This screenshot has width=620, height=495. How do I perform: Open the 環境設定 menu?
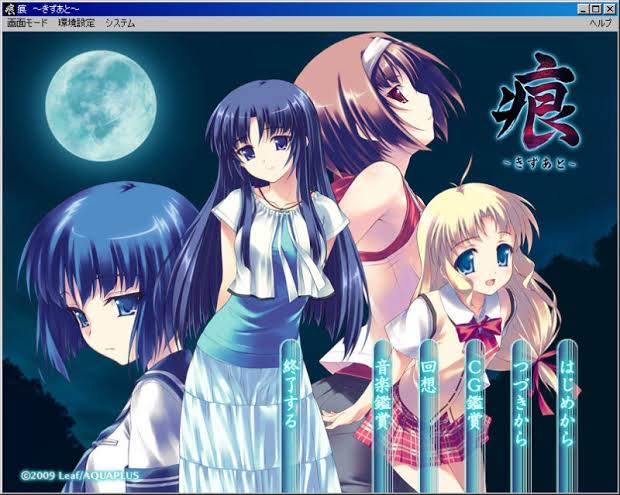(76, 22)
